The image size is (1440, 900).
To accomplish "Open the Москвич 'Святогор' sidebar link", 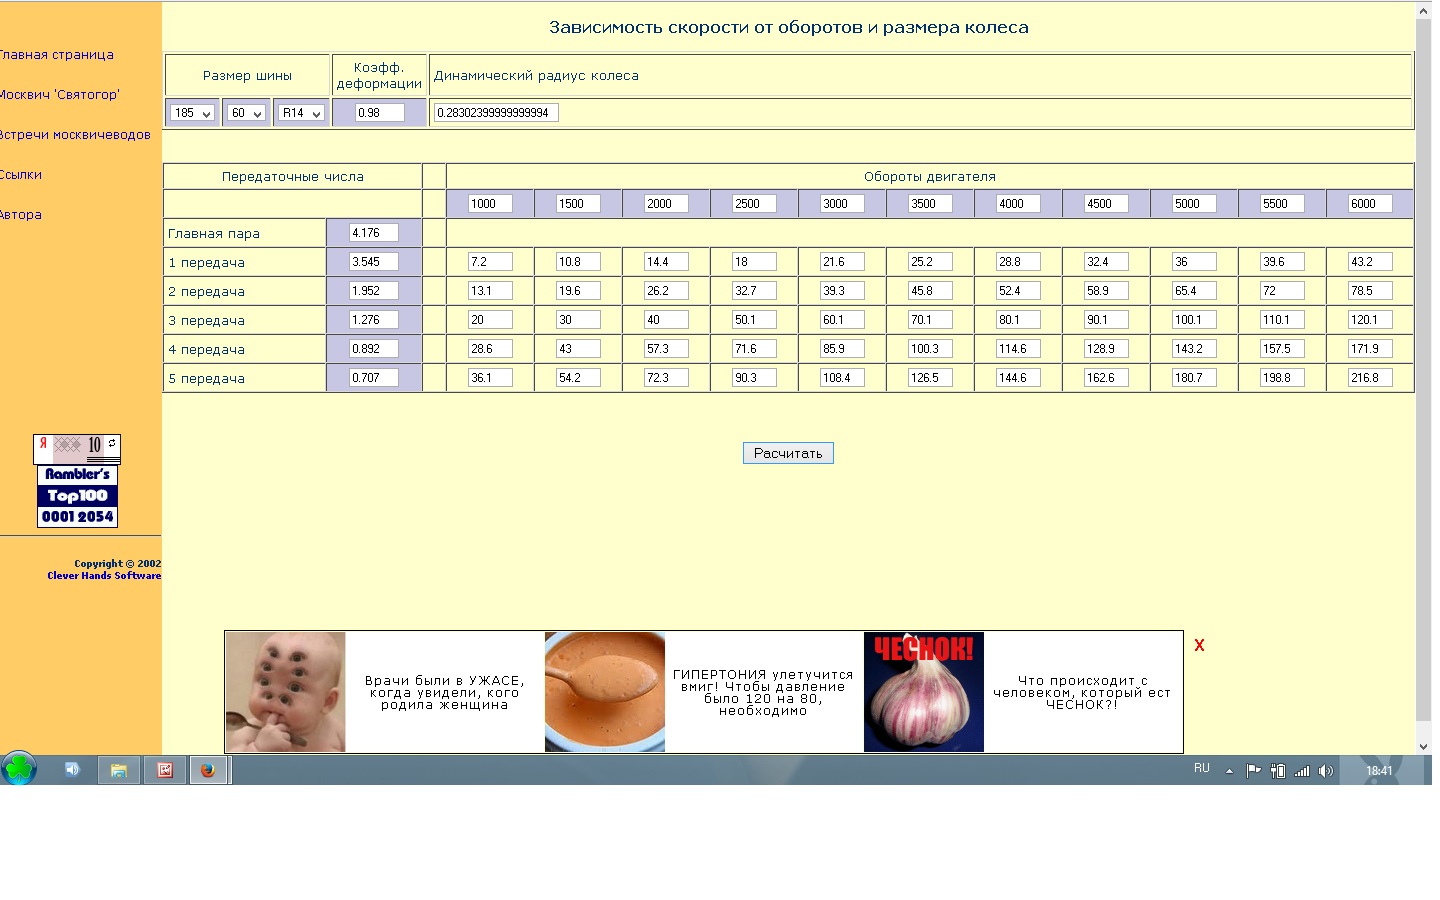I will pos(59,95).
